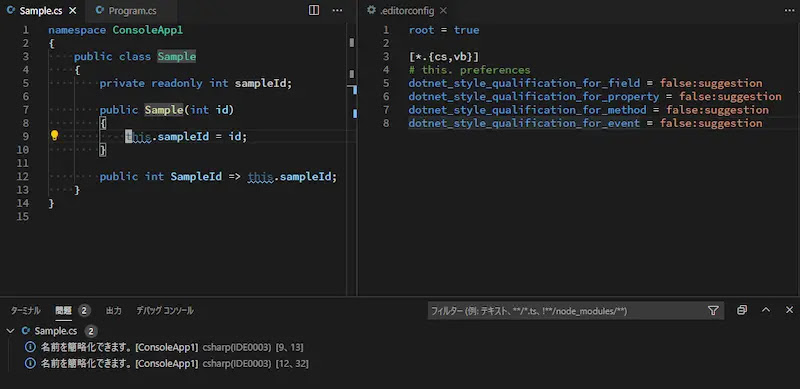Click 'Sample' class name on line 3
Viewport: 800px width, 389px height.
coord(177,56)
